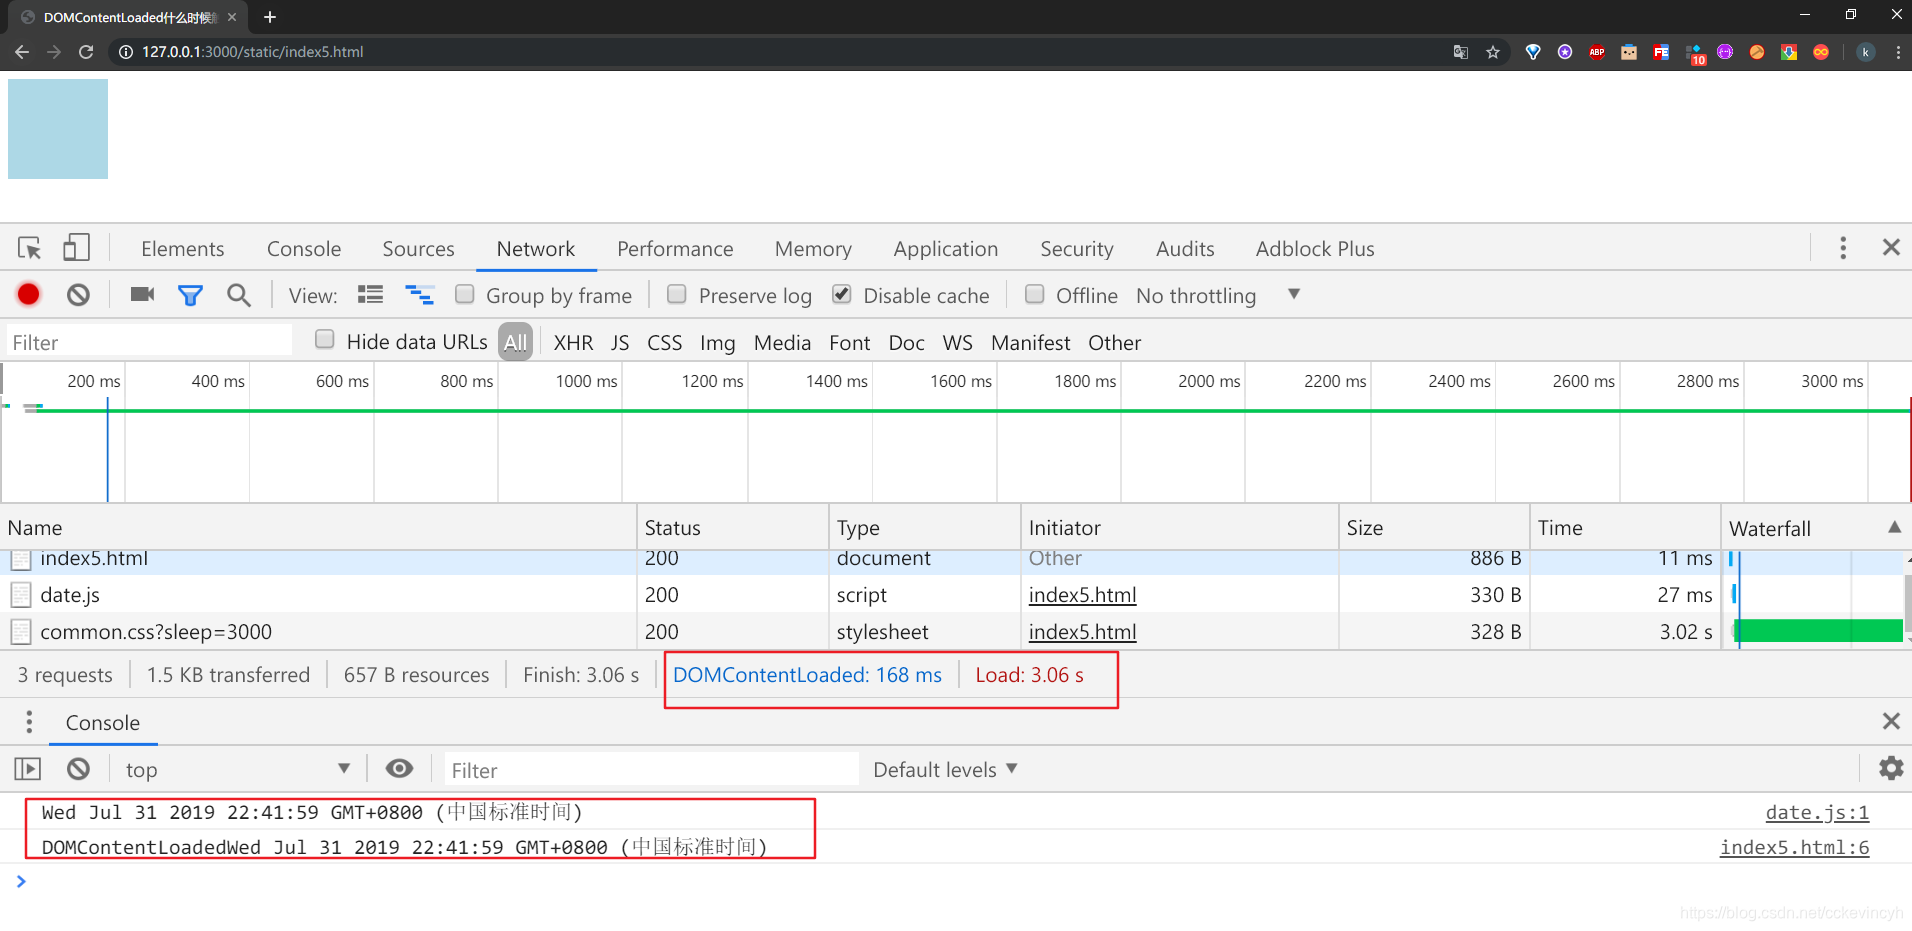The width and height of the screenshot is (1912, 931).
Task: Open DevTools customize three-dot menu
Action: coord(1843,248)
